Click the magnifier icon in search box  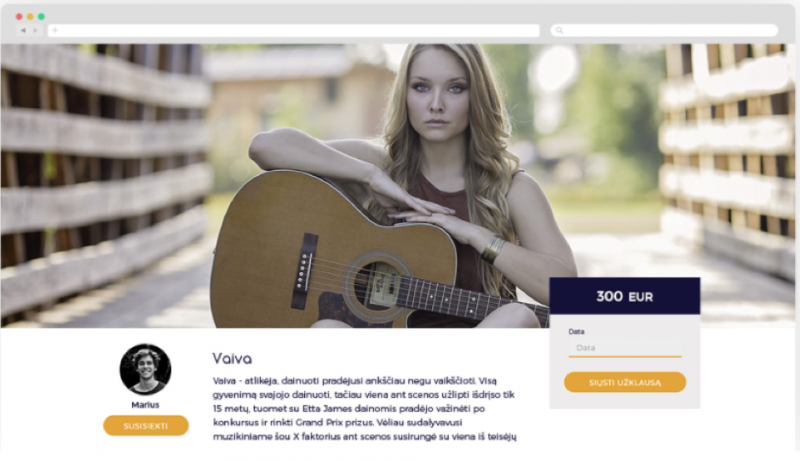(559, 31)
